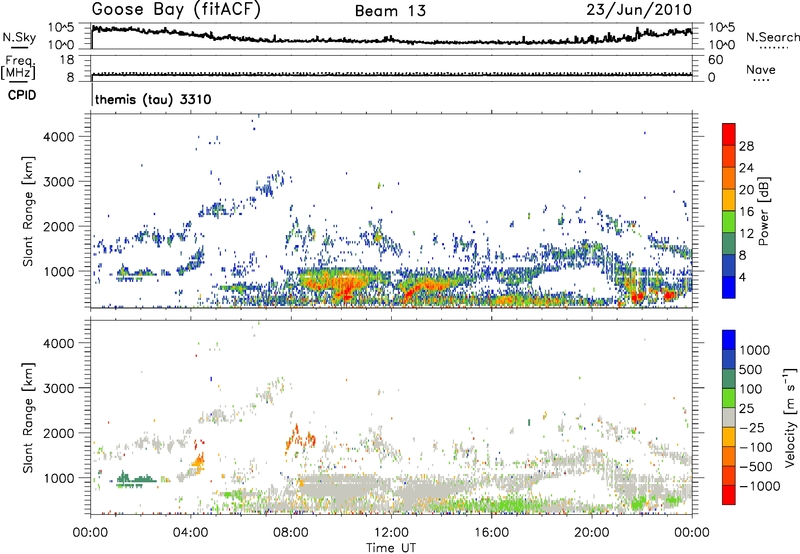Click the '20:00' time tick label
Viewport: 800px width, 554px height.
pyautogui.click(x=591, y=532)
